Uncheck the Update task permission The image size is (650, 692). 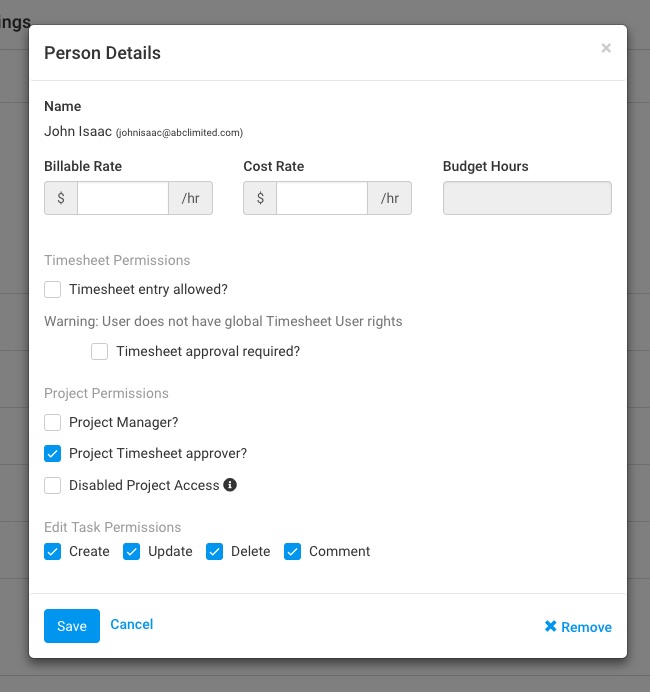[132, 552]
